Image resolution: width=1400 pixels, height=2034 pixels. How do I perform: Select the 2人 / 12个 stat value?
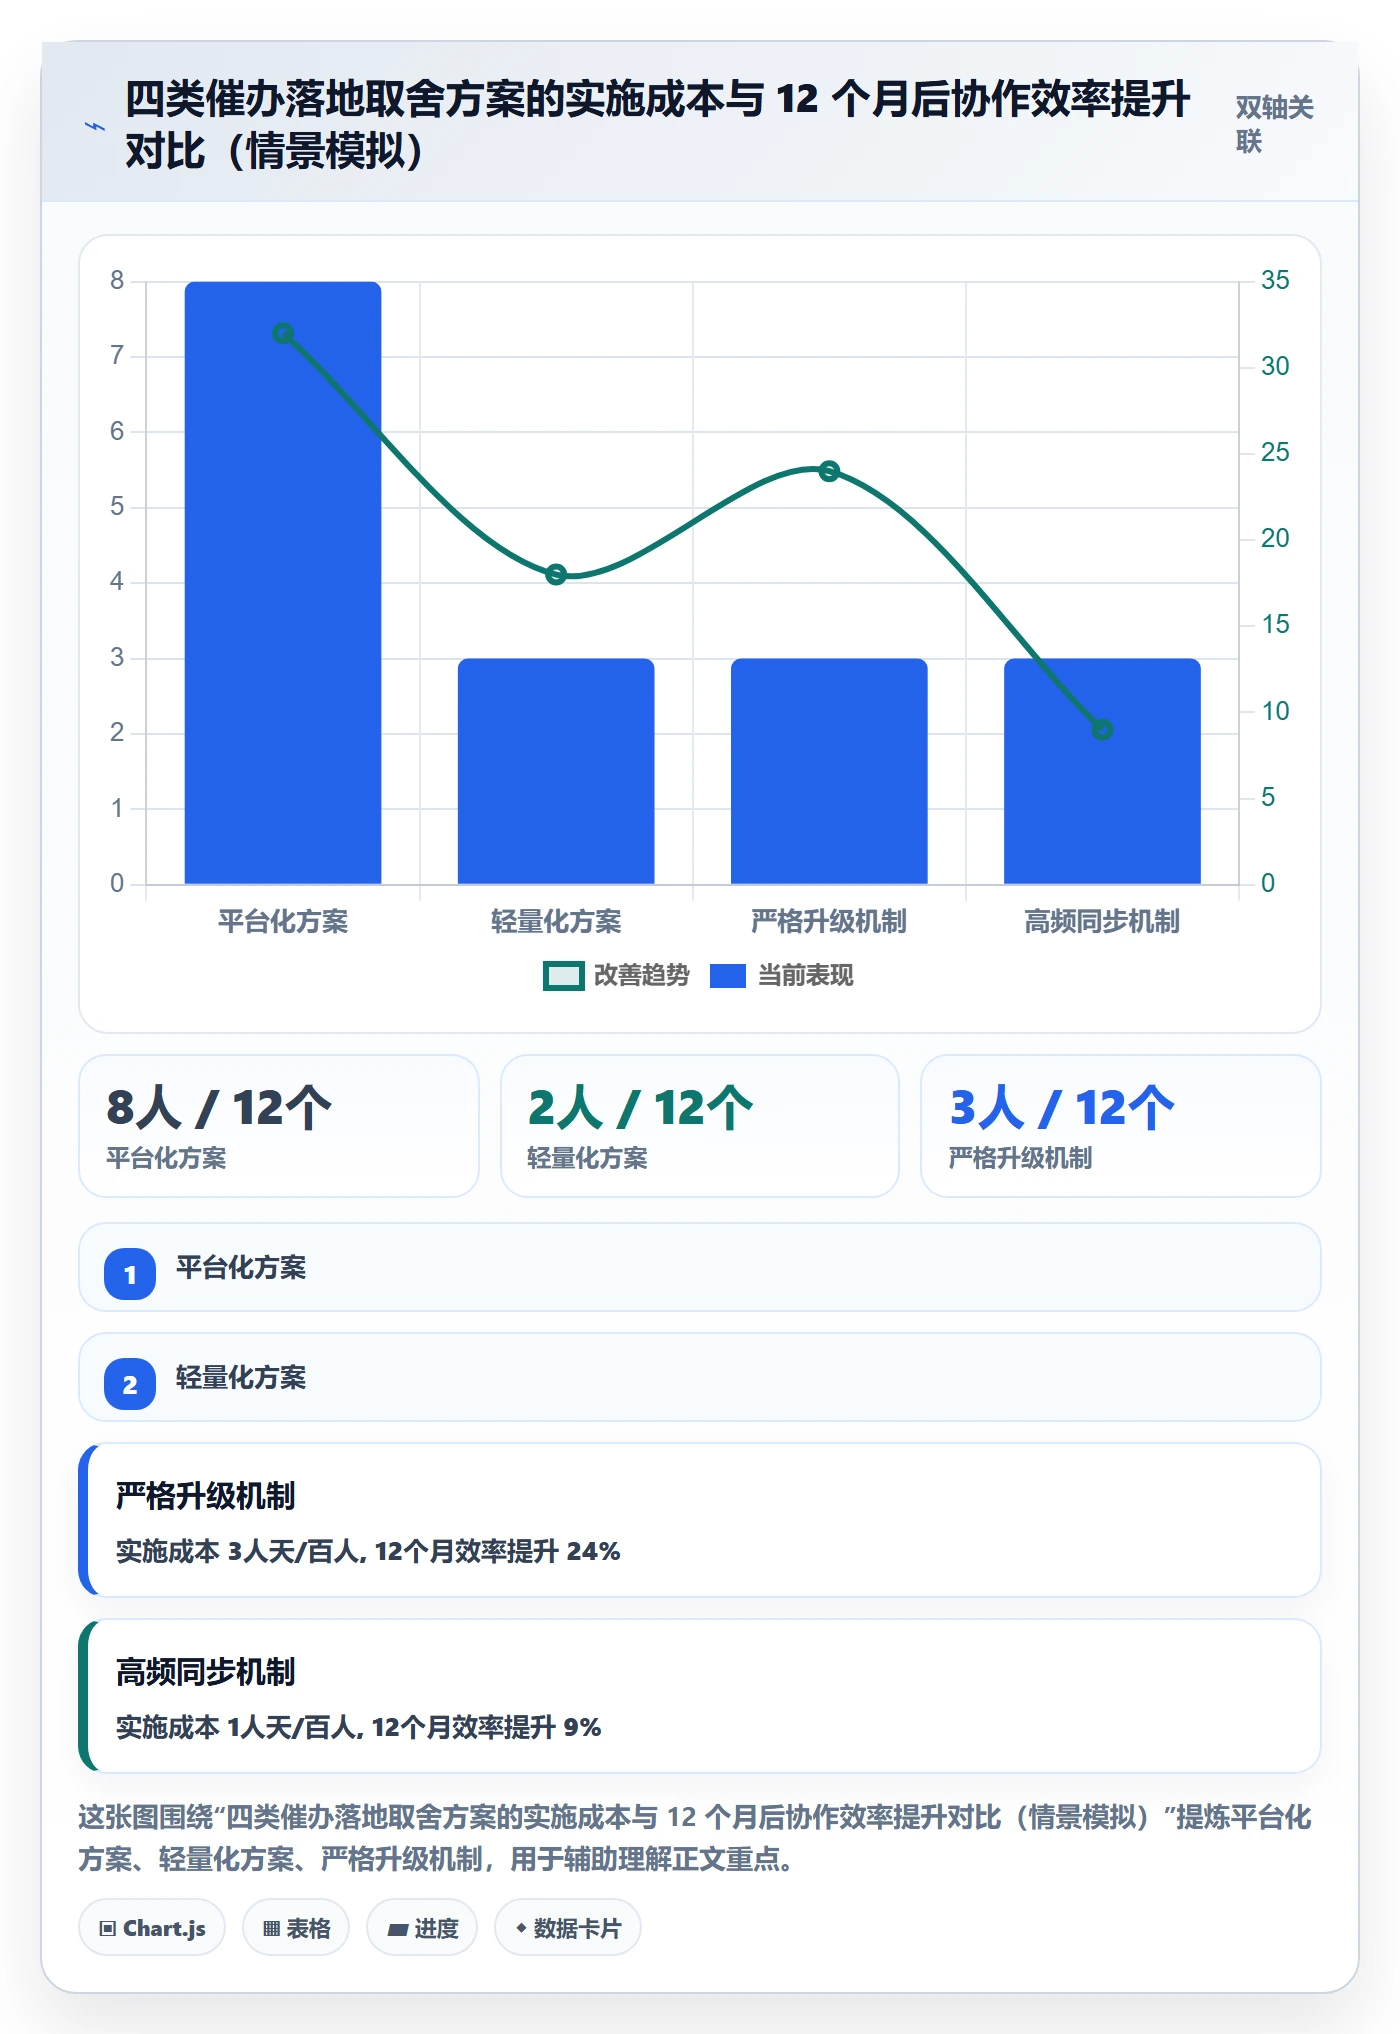(640, 1108)
